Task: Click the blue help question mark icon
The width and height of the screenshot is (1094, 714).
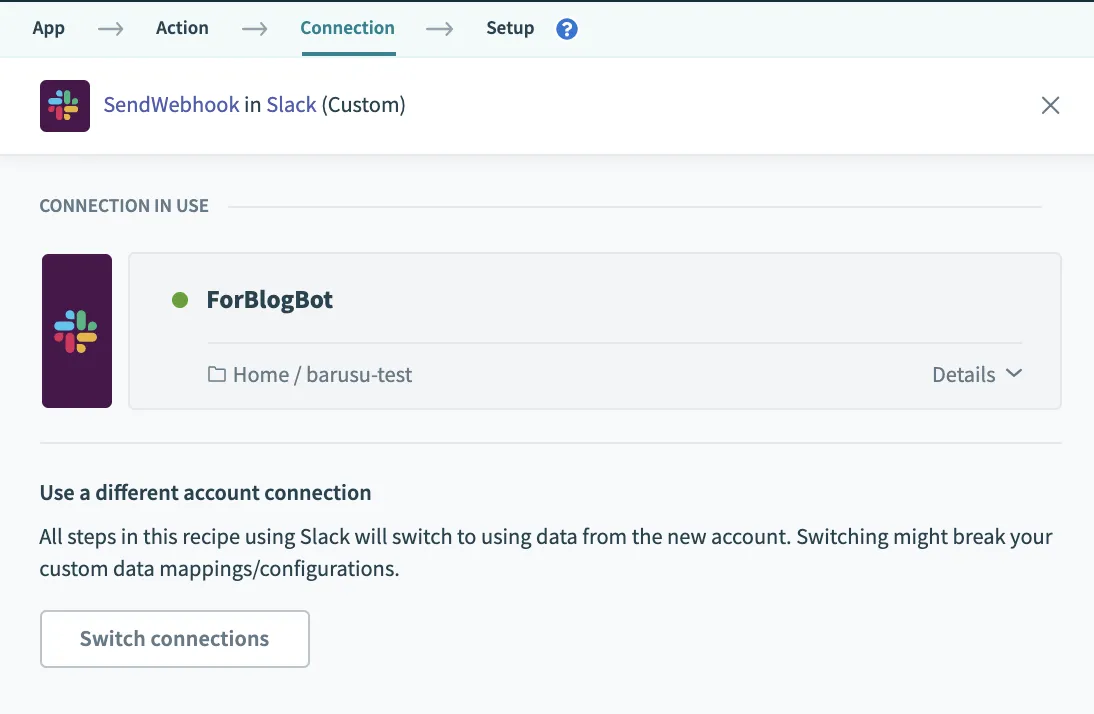Action: [567, 29]
